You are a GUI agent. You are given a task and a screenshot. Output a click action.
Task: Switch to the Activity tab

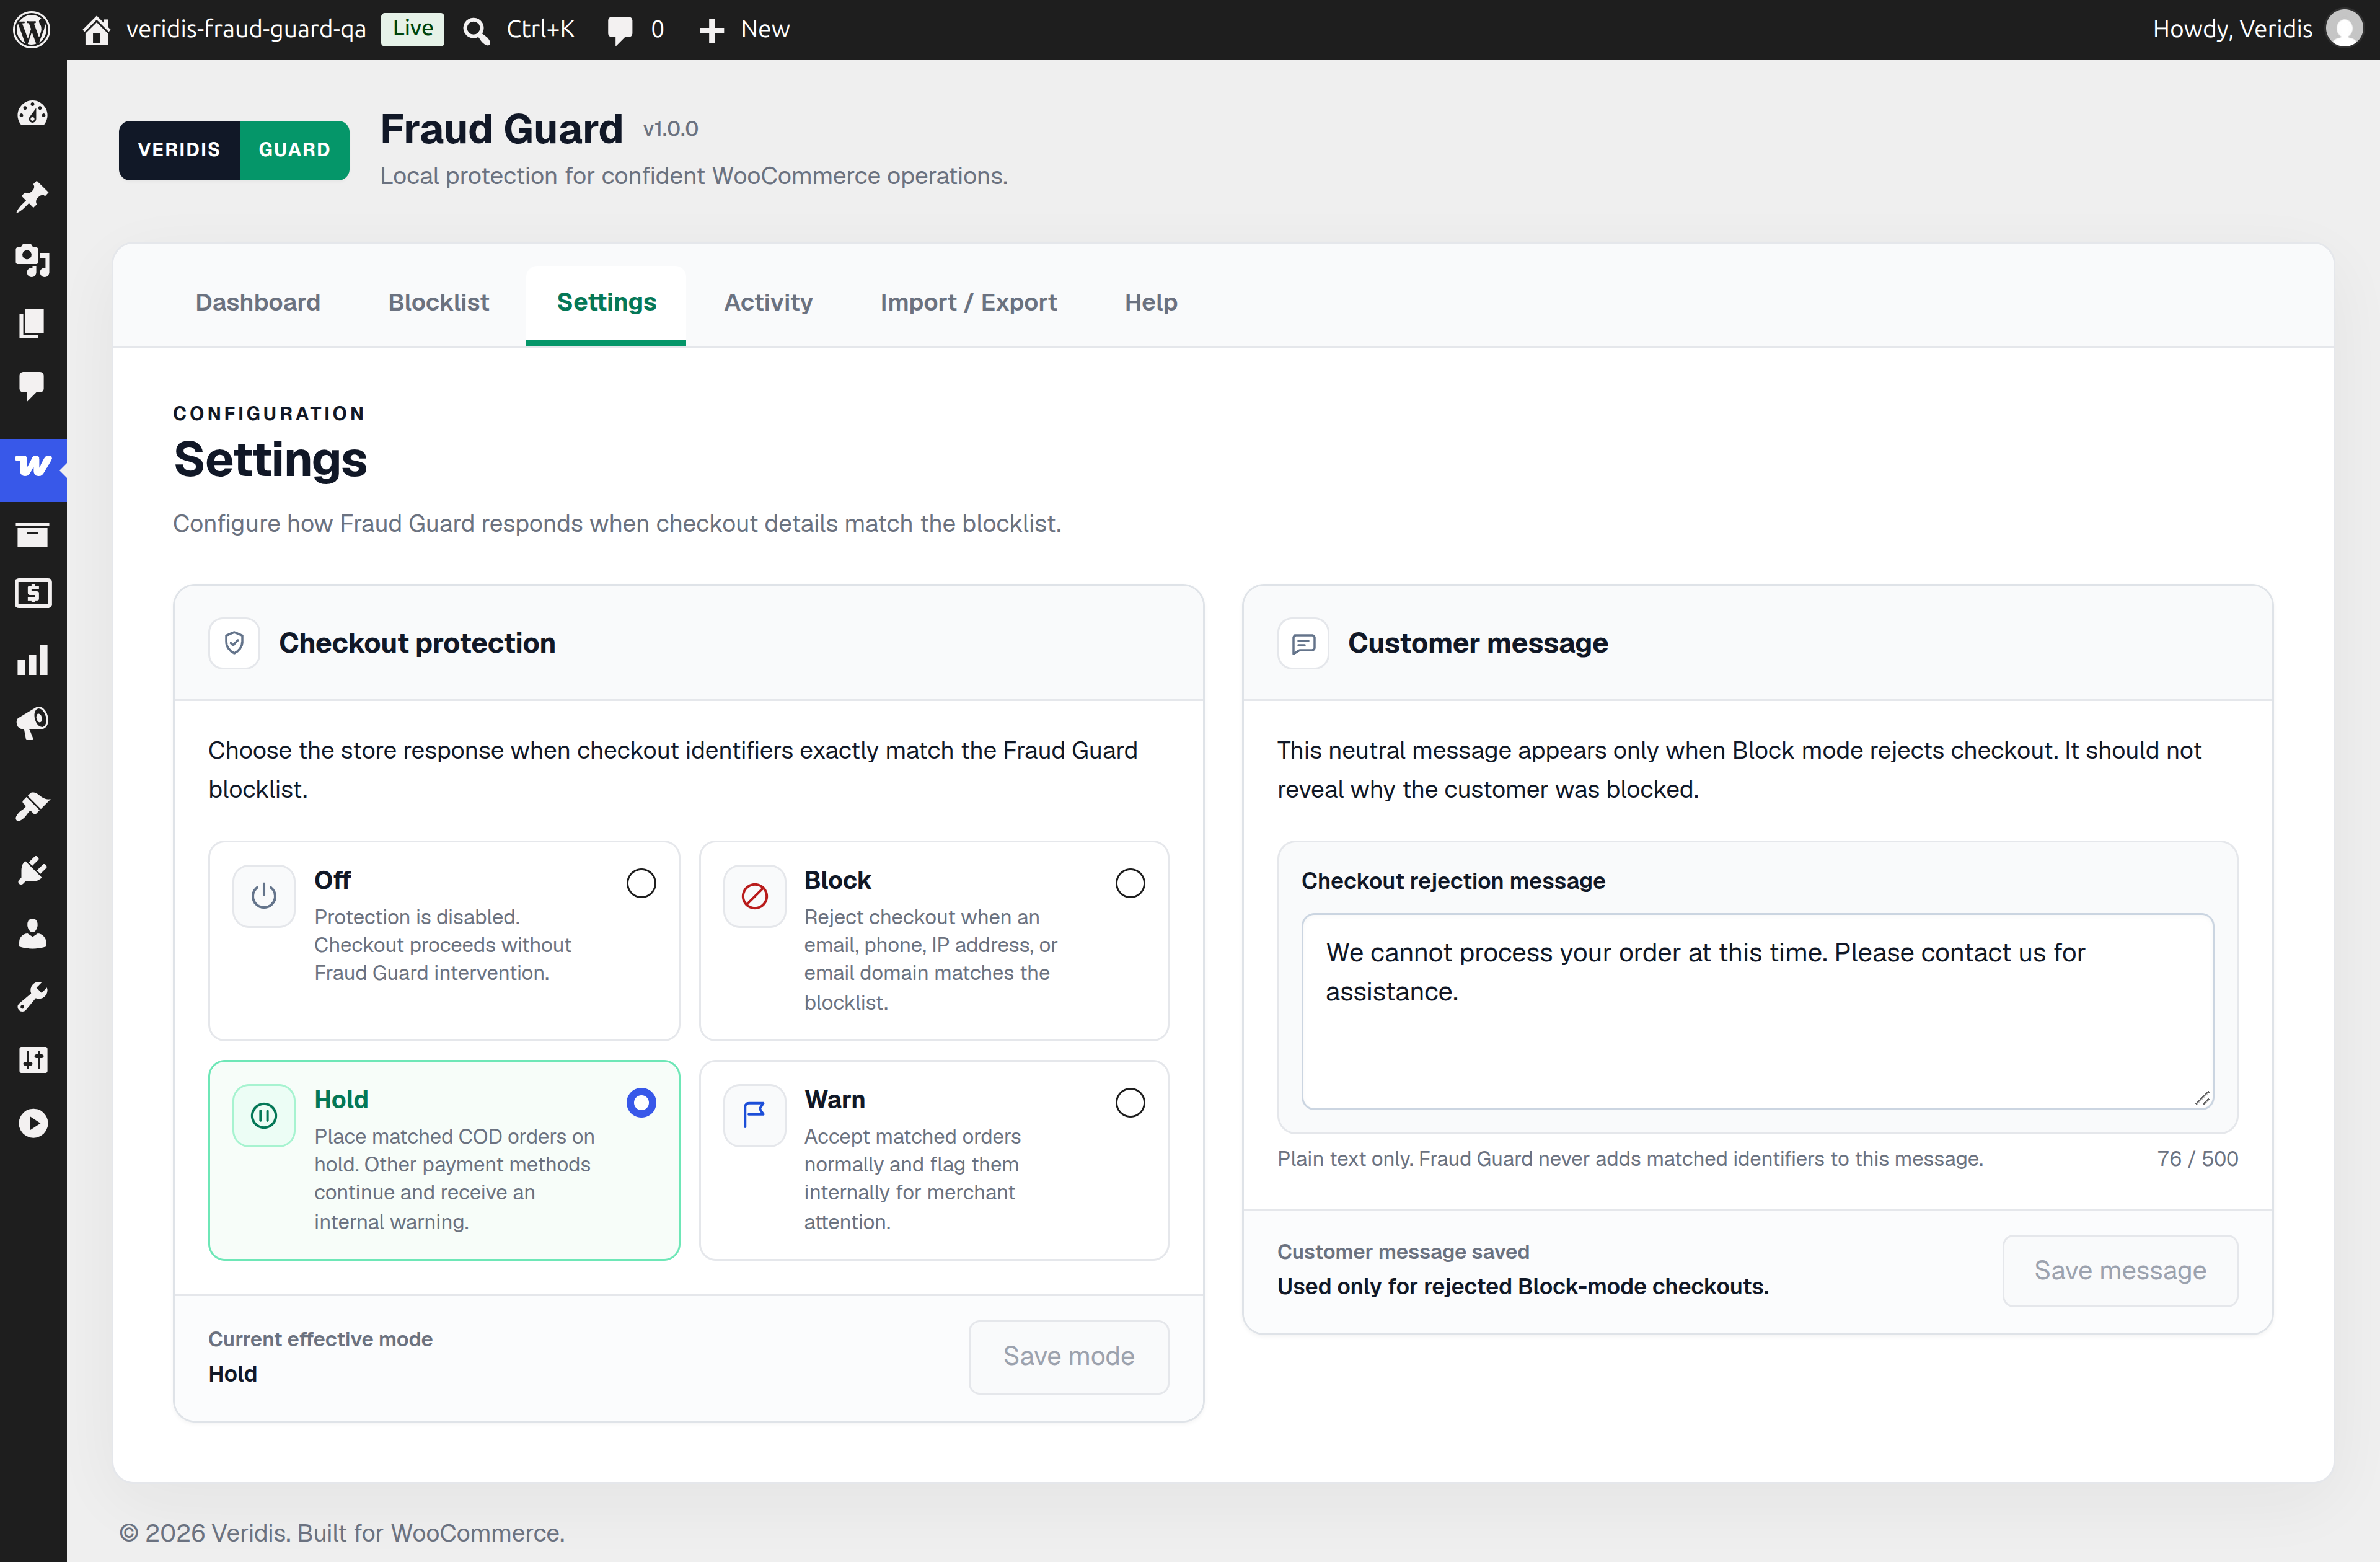point(768,302)
